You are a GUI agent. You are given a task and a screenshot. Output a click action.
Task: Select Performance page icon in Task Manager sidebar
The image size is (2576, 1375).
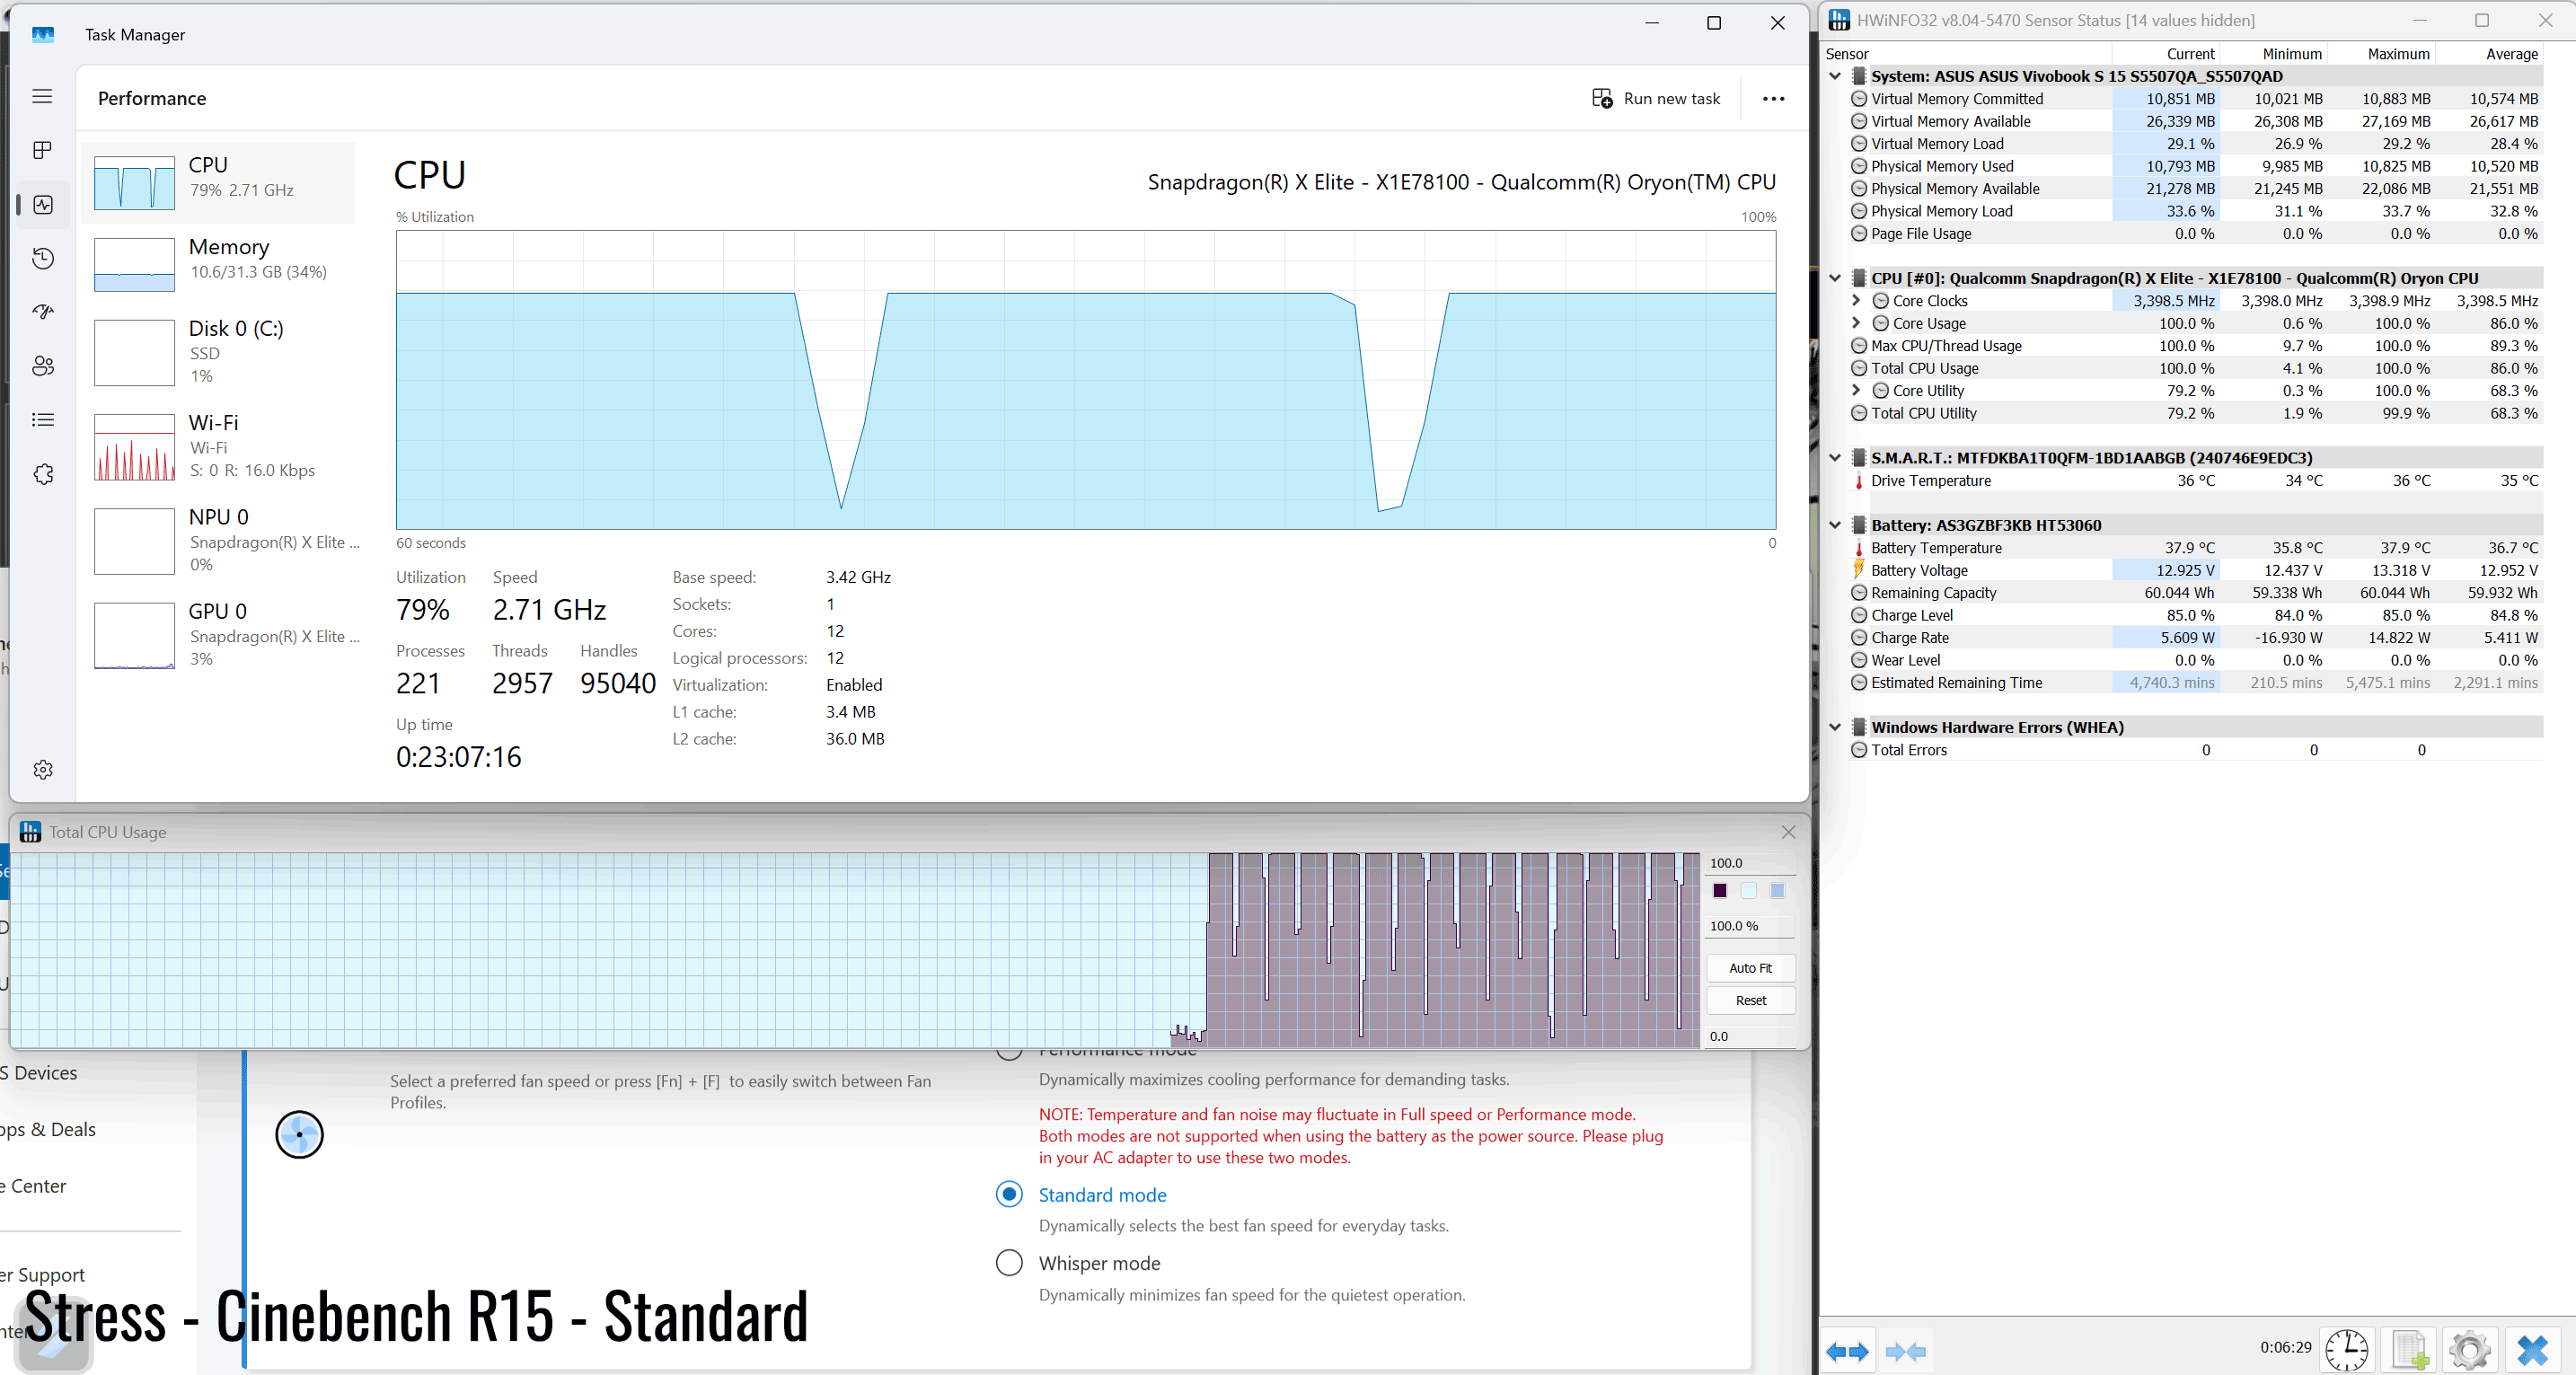pos(43,204)
